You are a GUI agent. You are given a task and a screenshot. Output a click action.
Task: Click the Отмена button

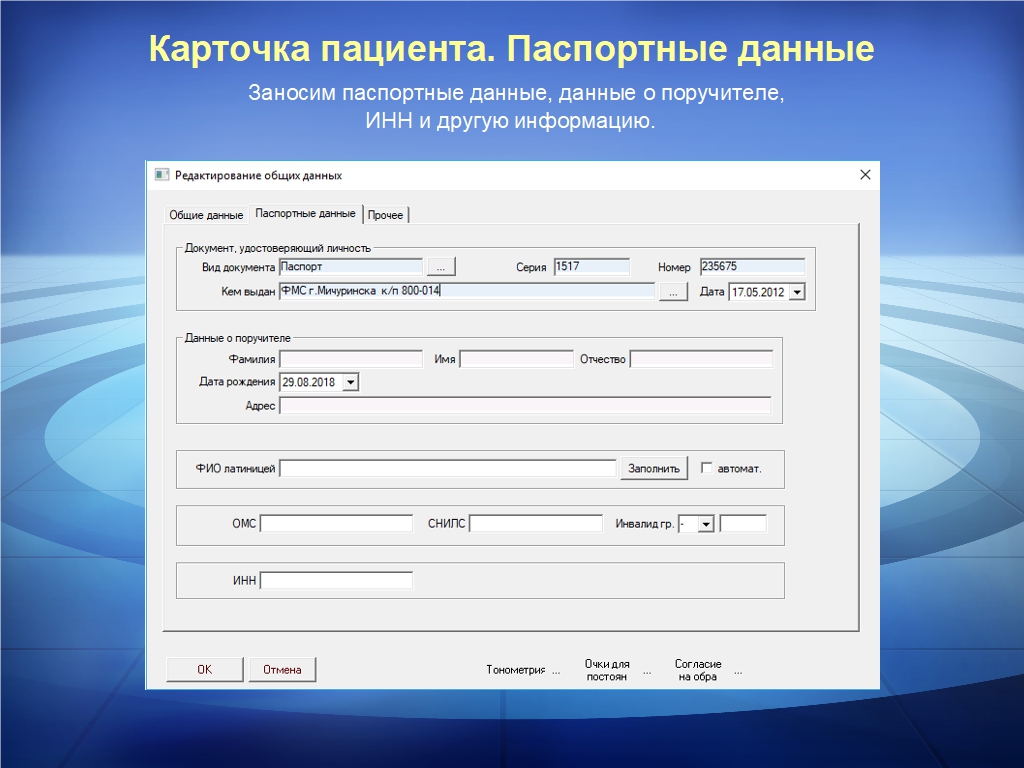click(282, 670)
